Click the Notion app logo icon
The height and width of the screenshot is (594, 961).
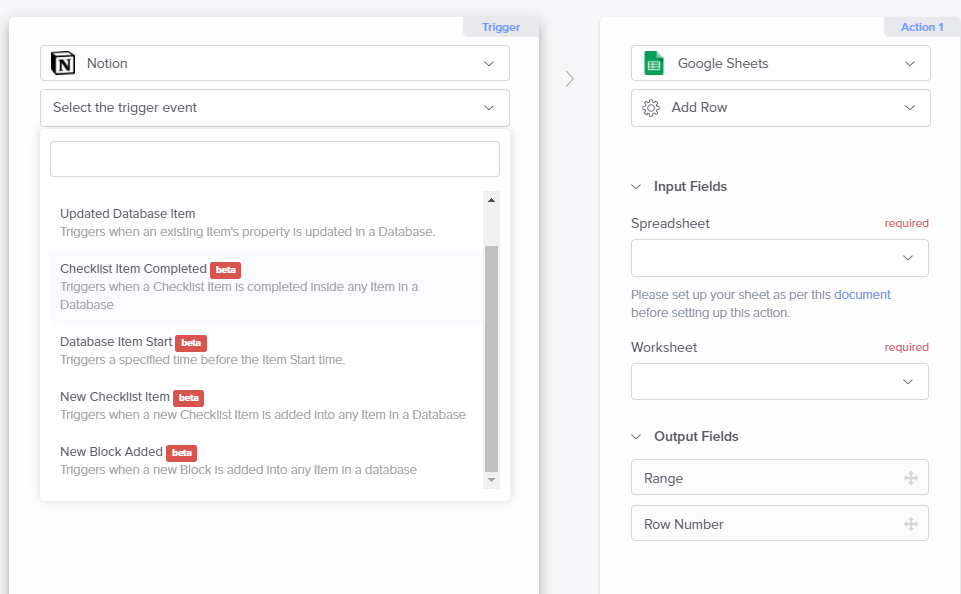(63, 63)
